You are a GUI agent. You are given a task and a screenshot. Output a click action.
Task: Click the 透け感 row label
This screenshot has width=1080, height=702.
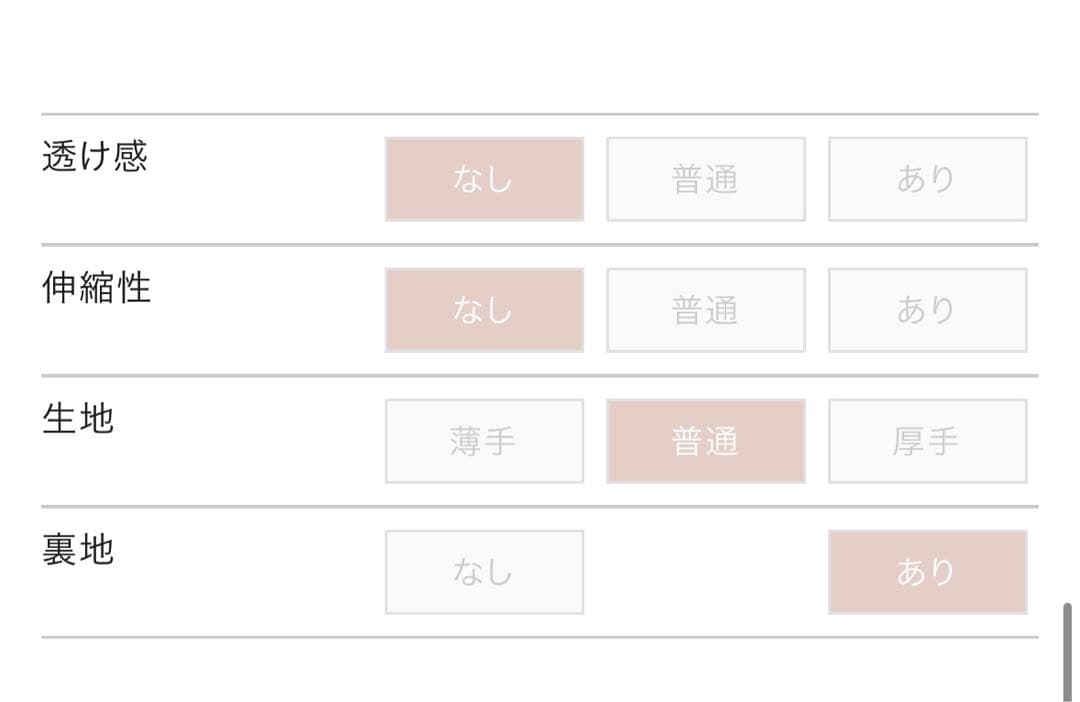[x=95, y=156]
